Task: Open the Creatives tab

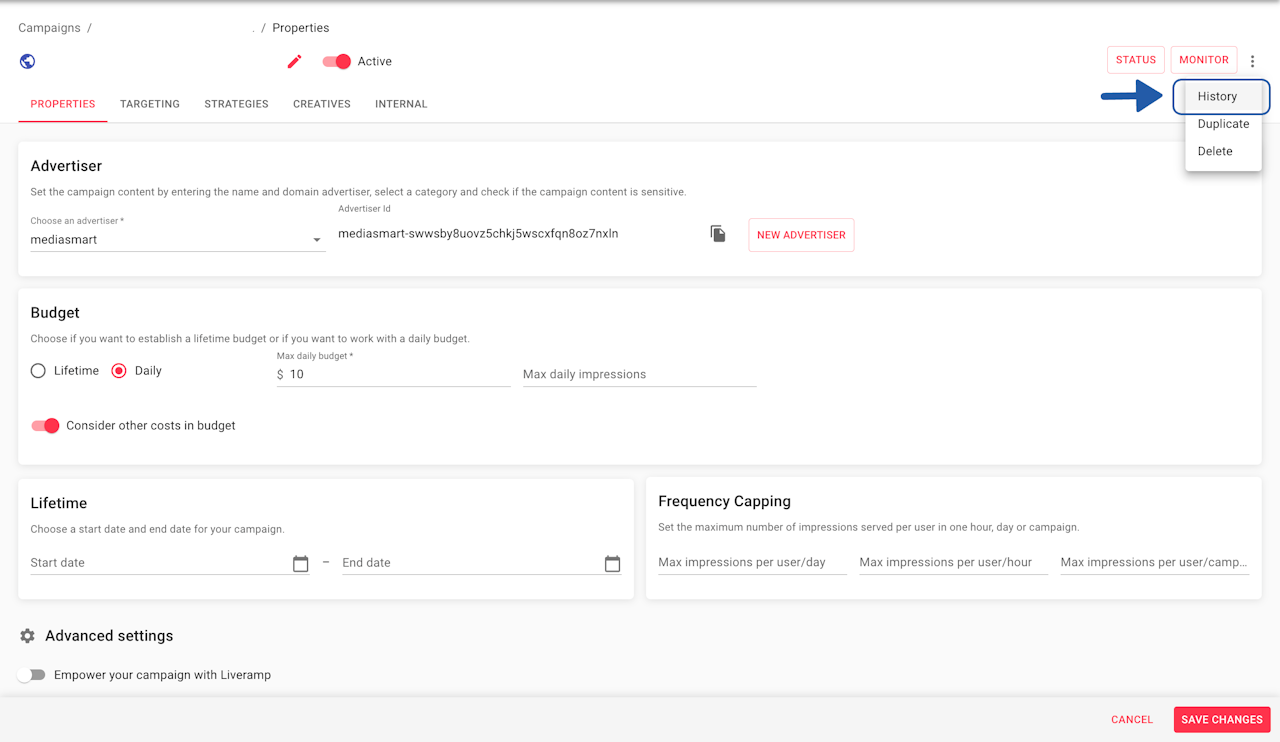Action: [x=321, y=104]
